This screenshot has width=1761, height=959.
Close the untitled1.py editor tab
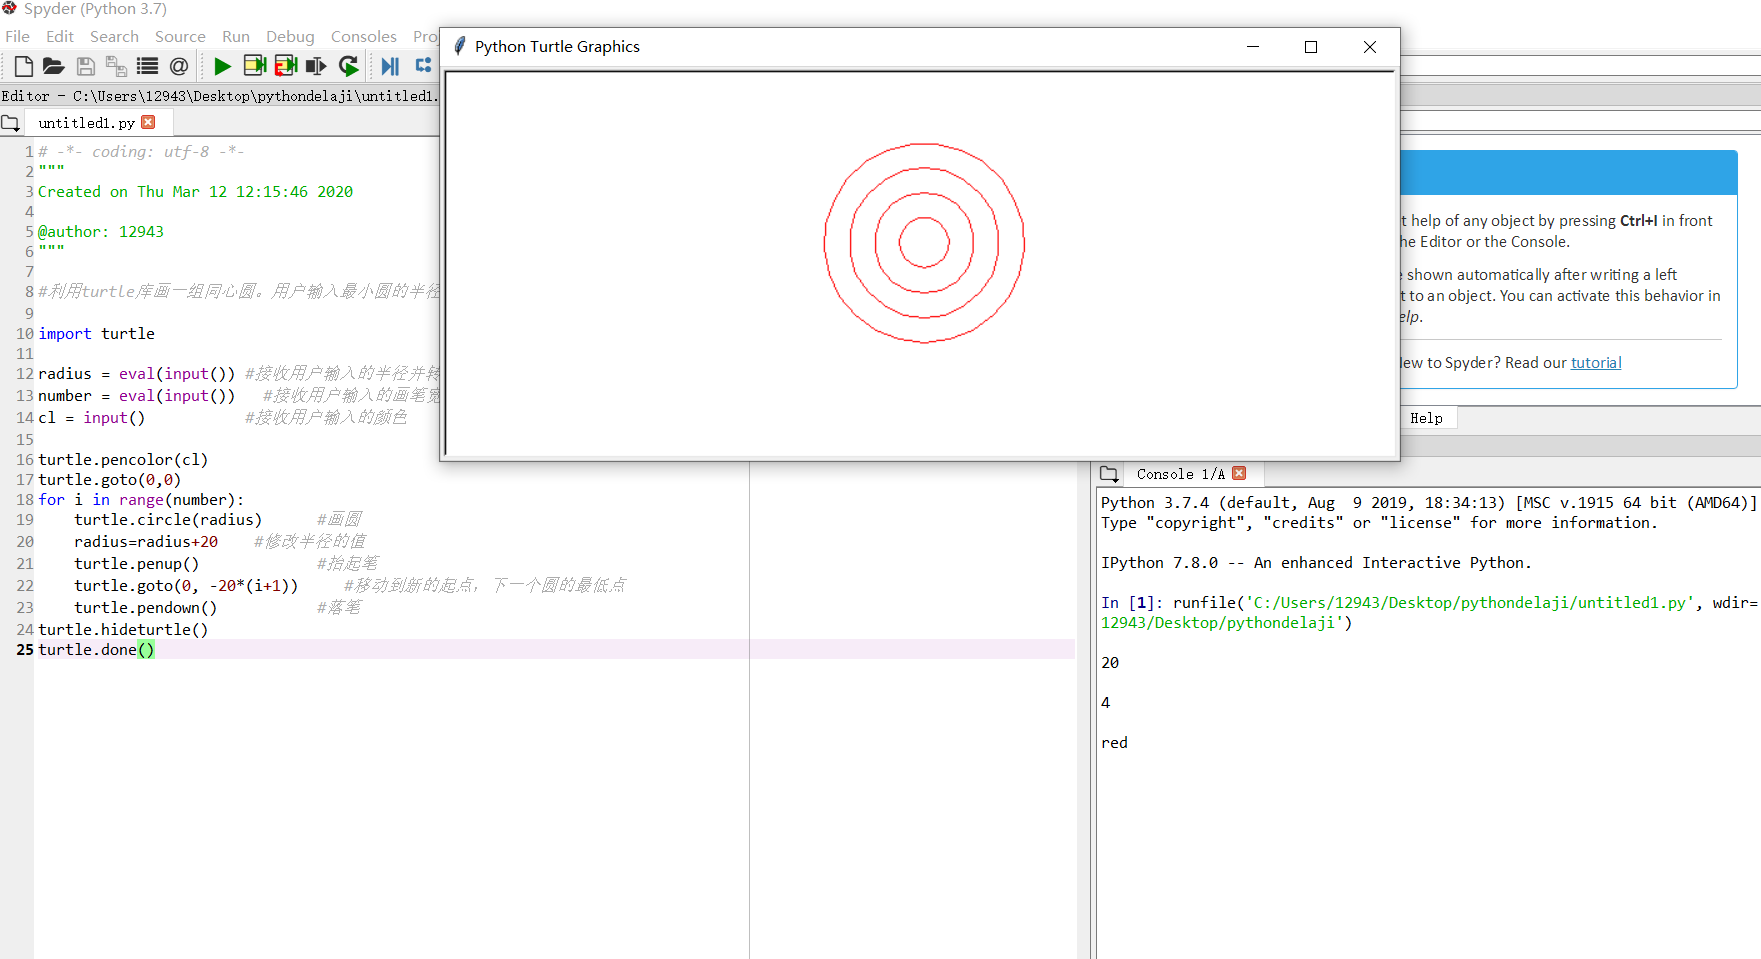tap(148, 122)
